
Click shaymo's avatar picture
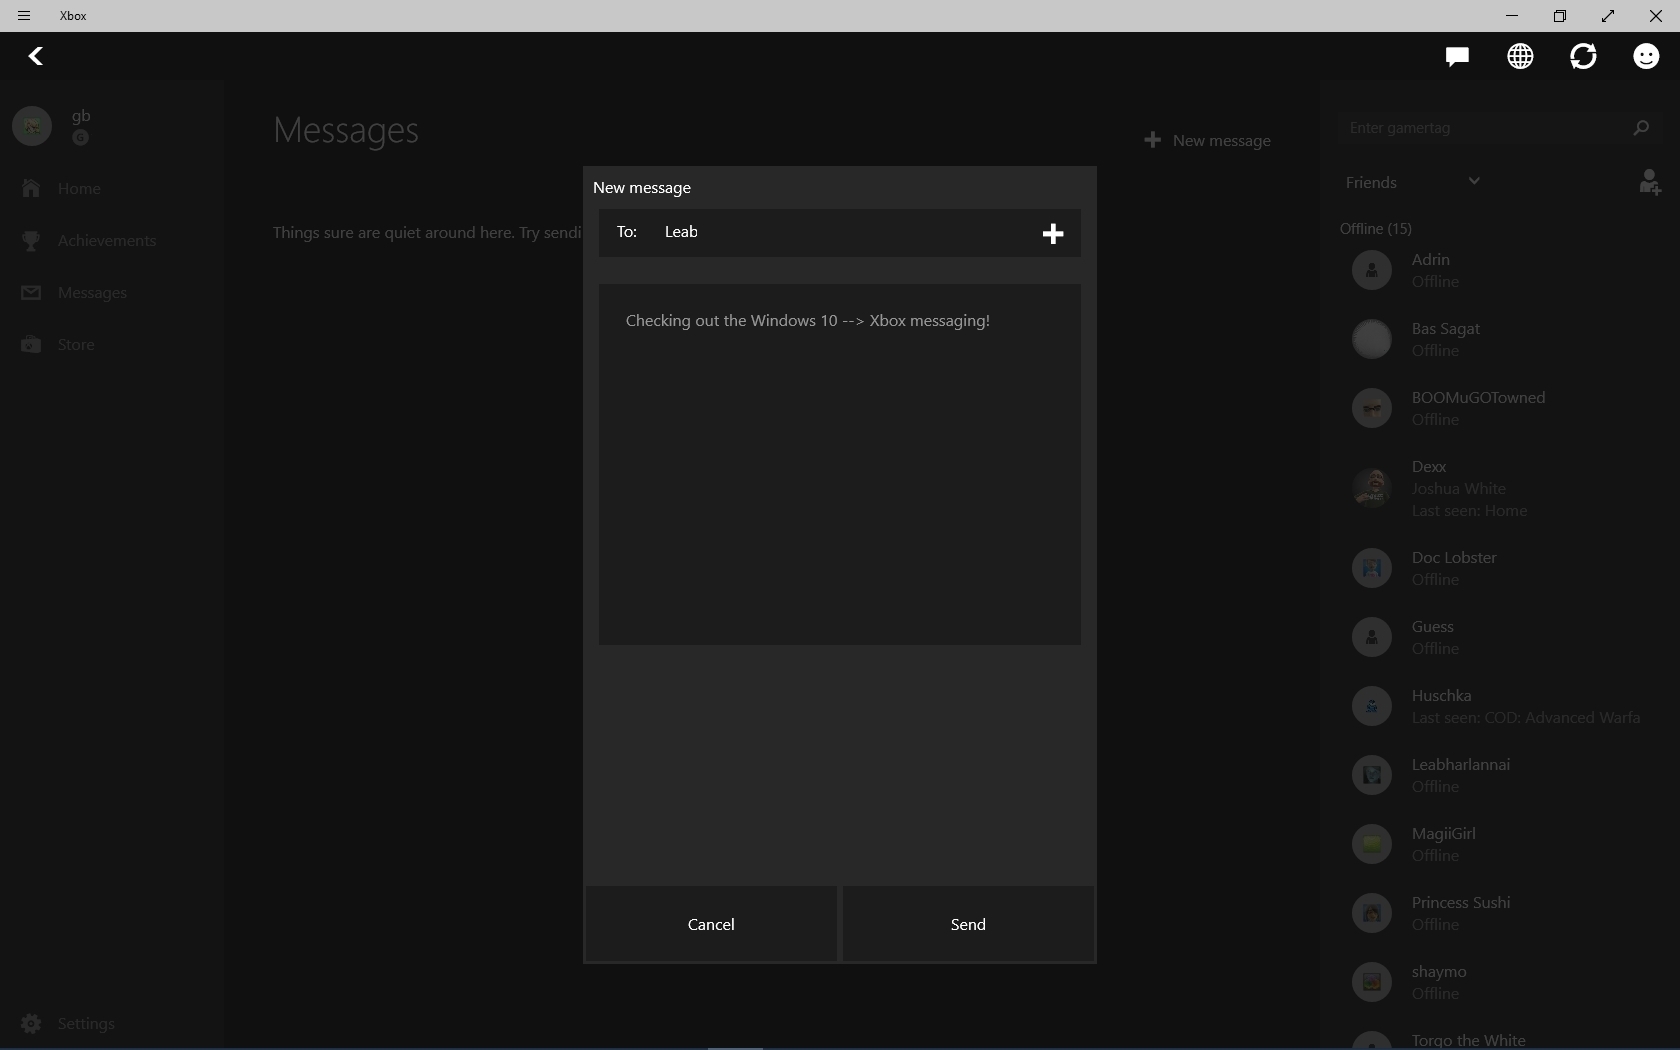tap(1372, 982)
